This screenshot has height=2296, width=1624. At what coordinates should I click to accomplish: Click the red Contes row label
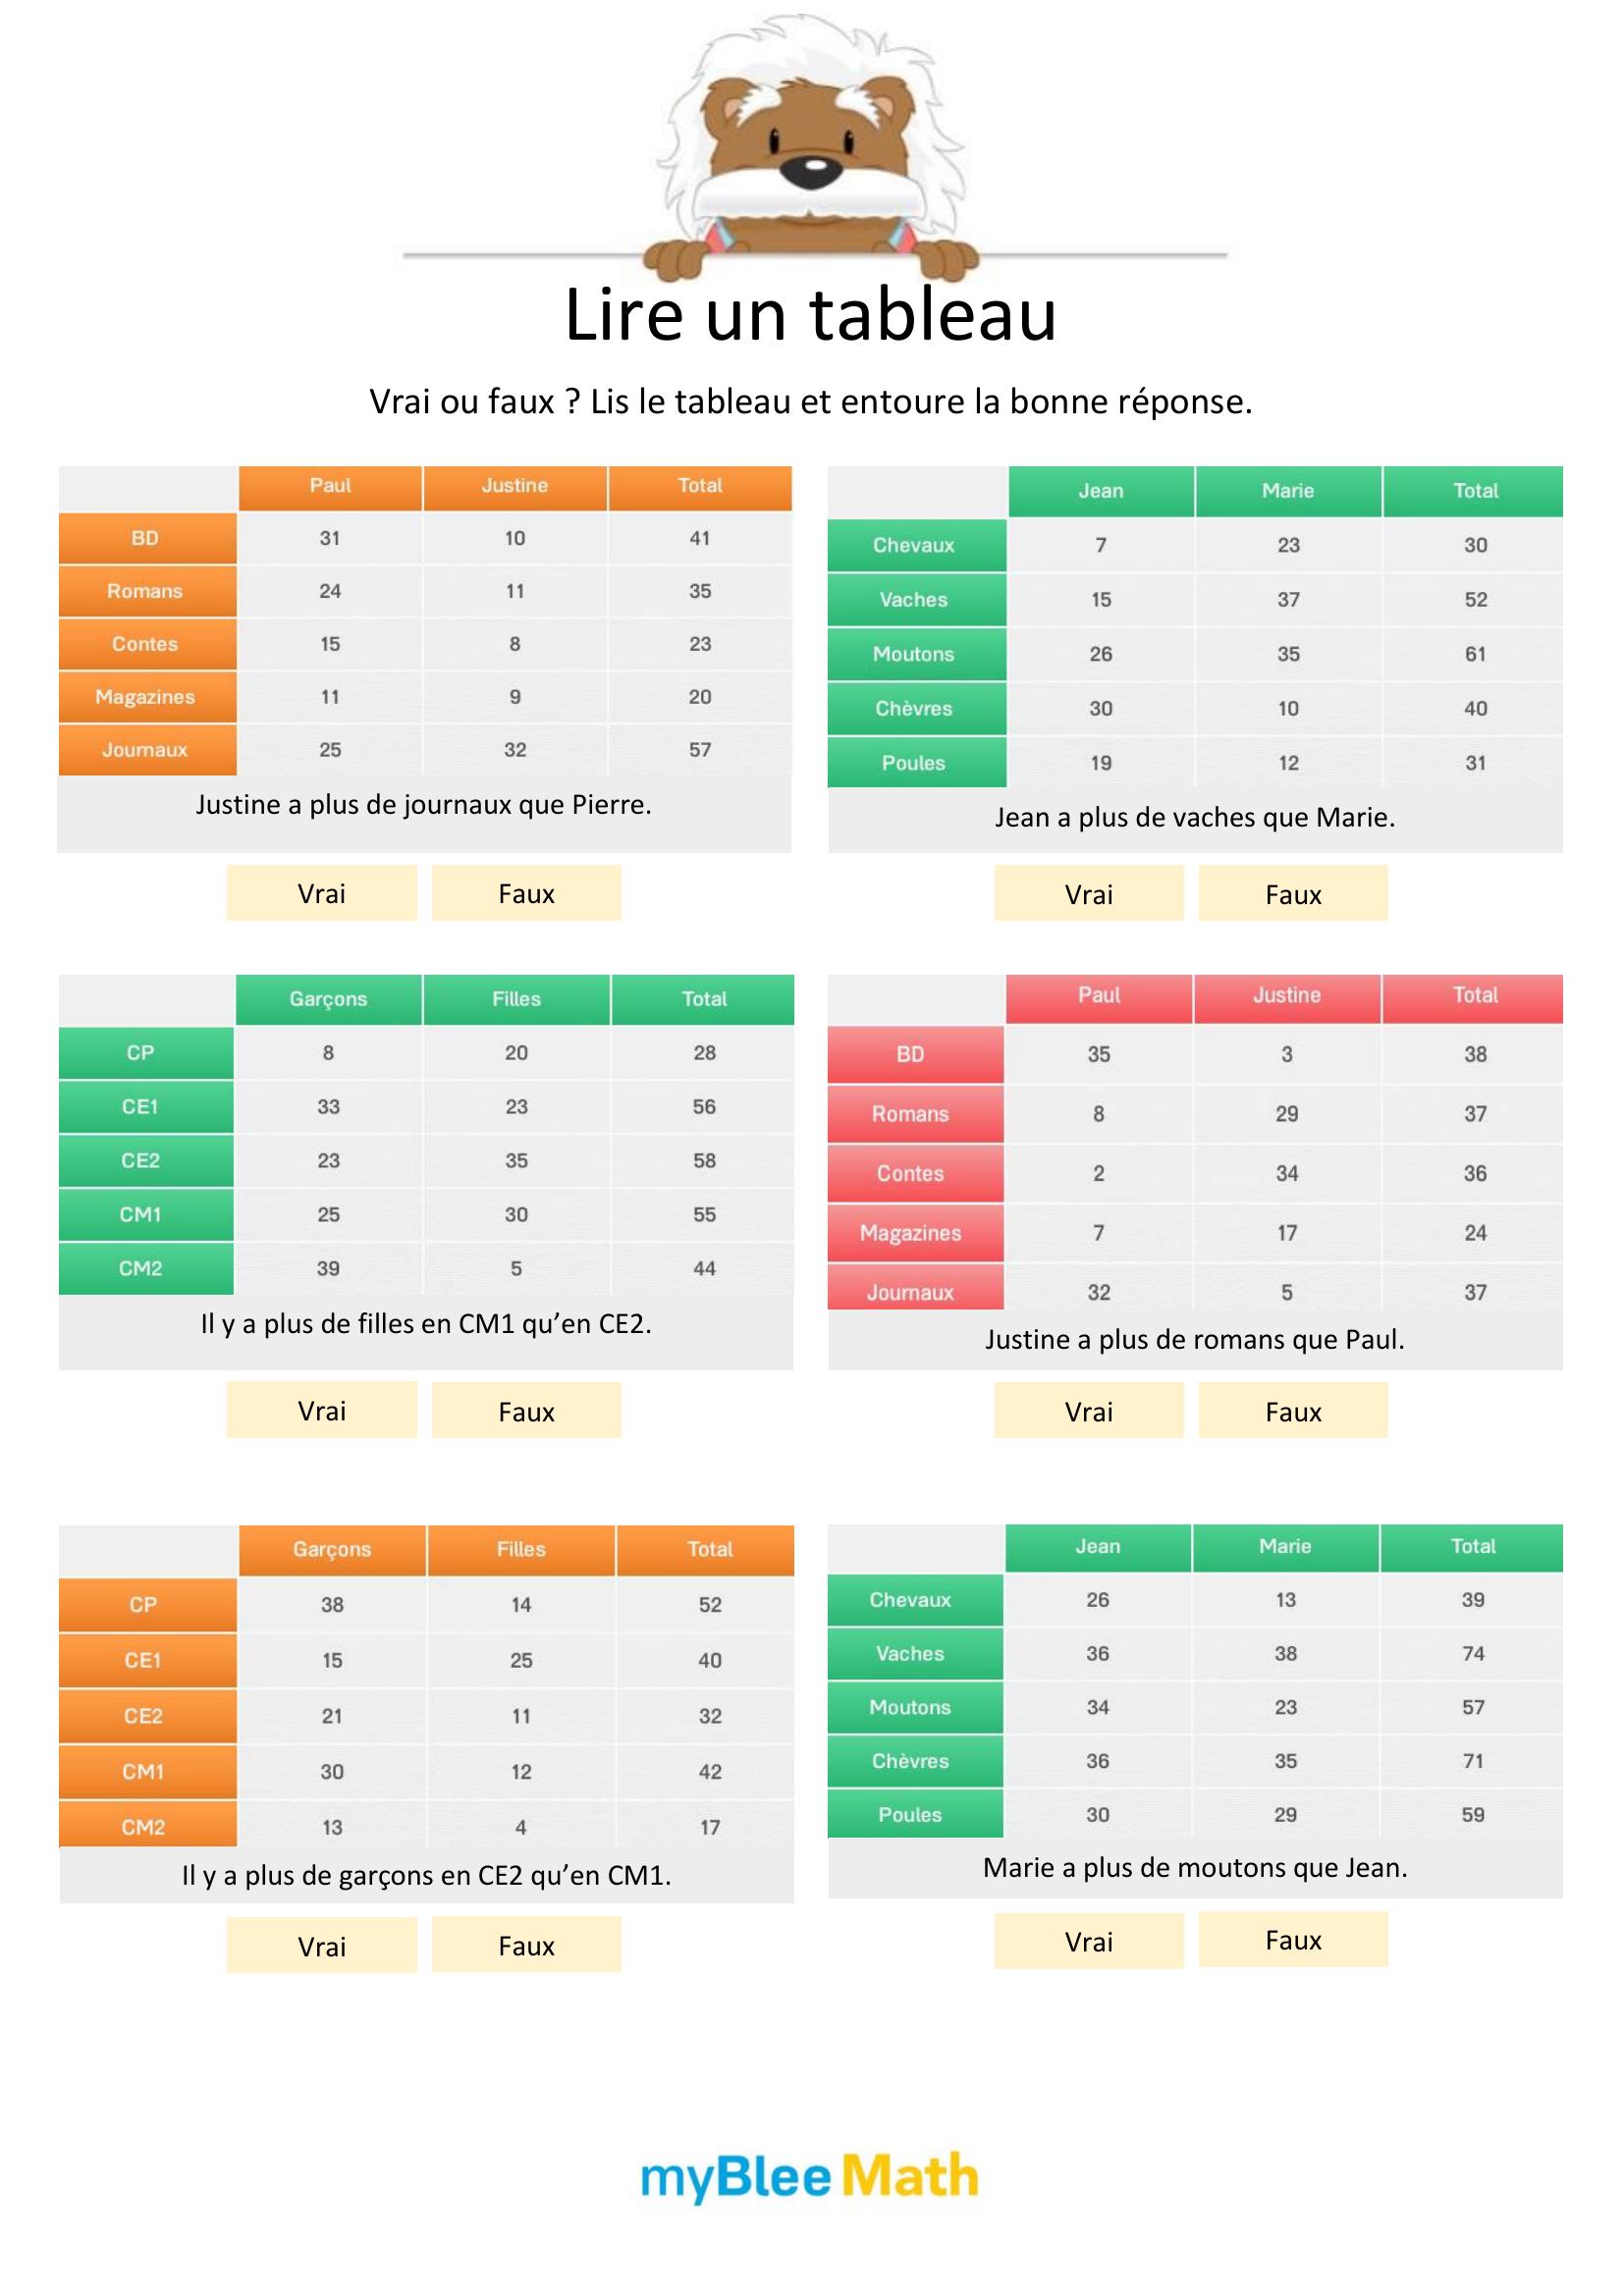click(x=911, y=1174)
